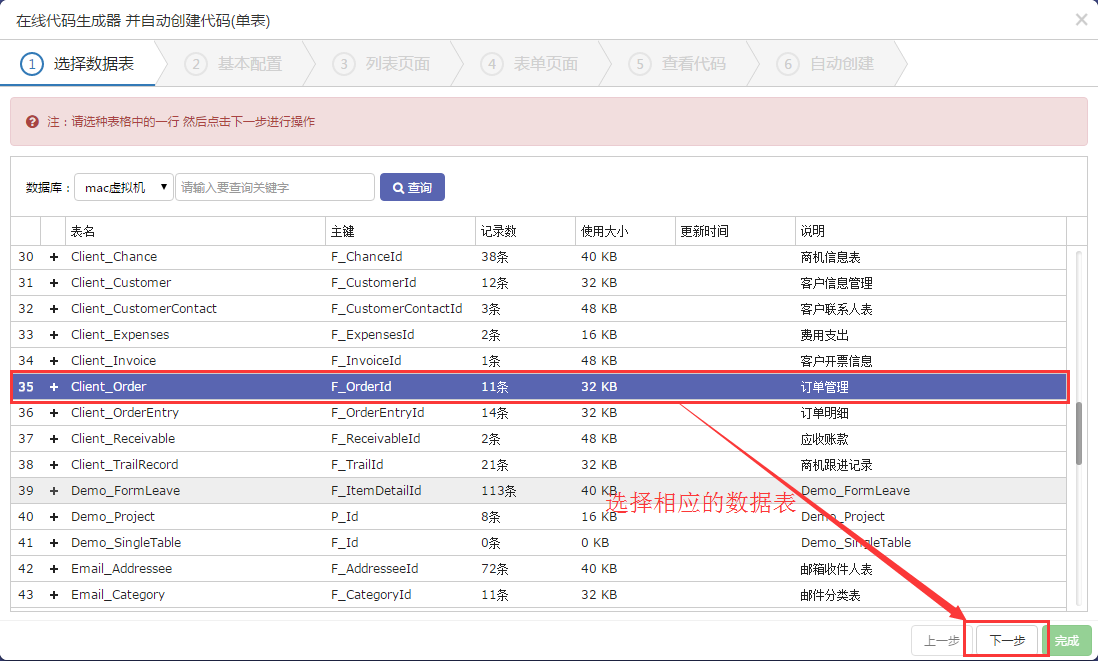Viewport: 1098px width, 661px height.
Task: Expand plus icon for Client_Invoice row
Action: (x=54, y=361)
